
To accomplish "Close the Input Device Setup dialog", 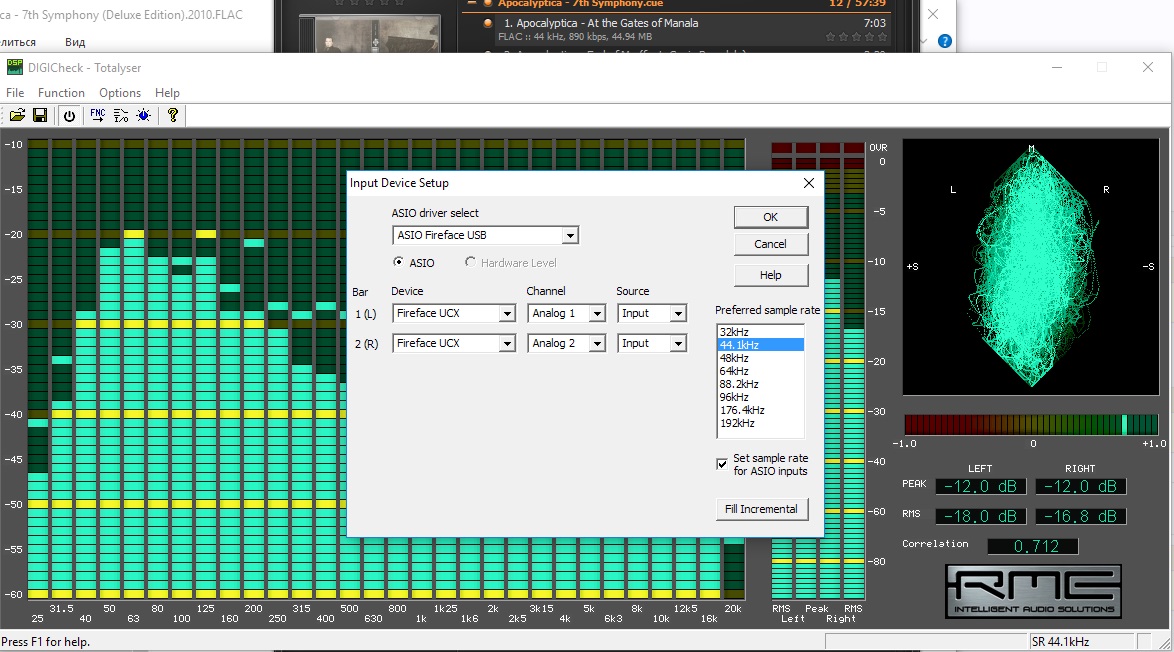I will click(x=809, y=183).
